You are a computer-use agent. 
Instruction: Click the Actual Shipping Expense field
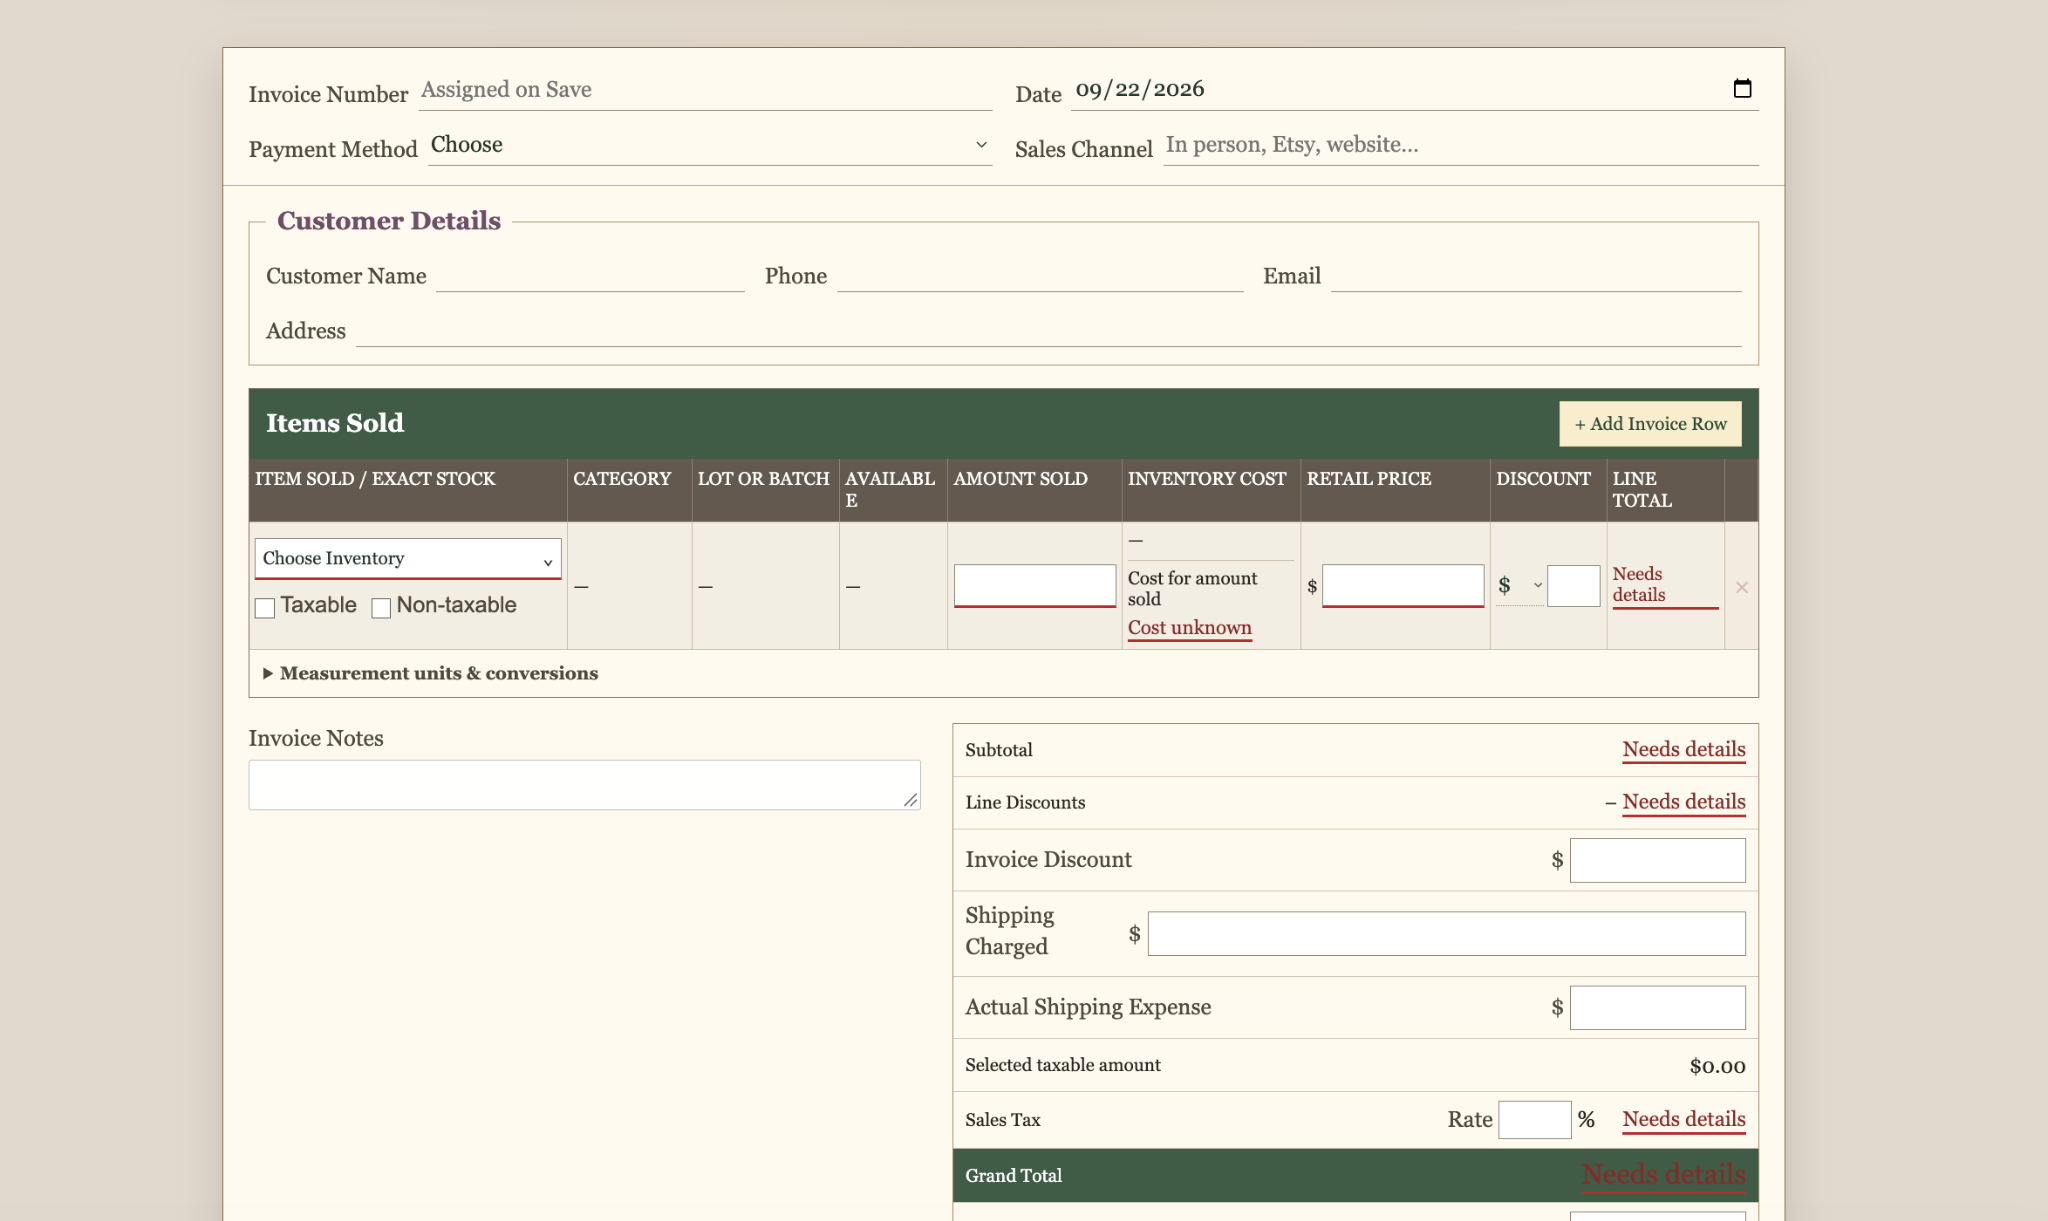click(x=1658, y=1008)
